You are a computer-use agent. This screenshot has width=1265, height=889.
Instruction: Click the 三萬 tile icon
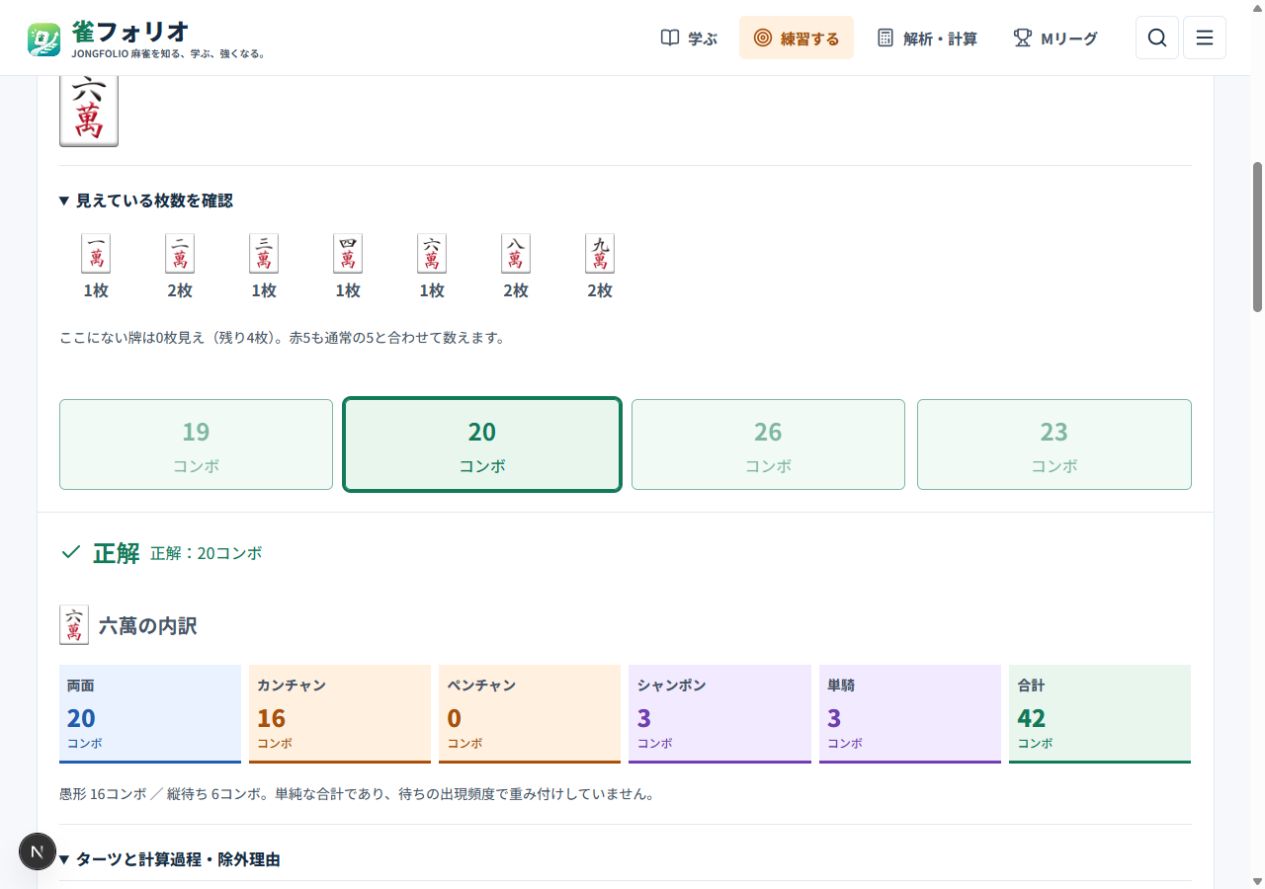pyautogui.click(x=264, y=254)
